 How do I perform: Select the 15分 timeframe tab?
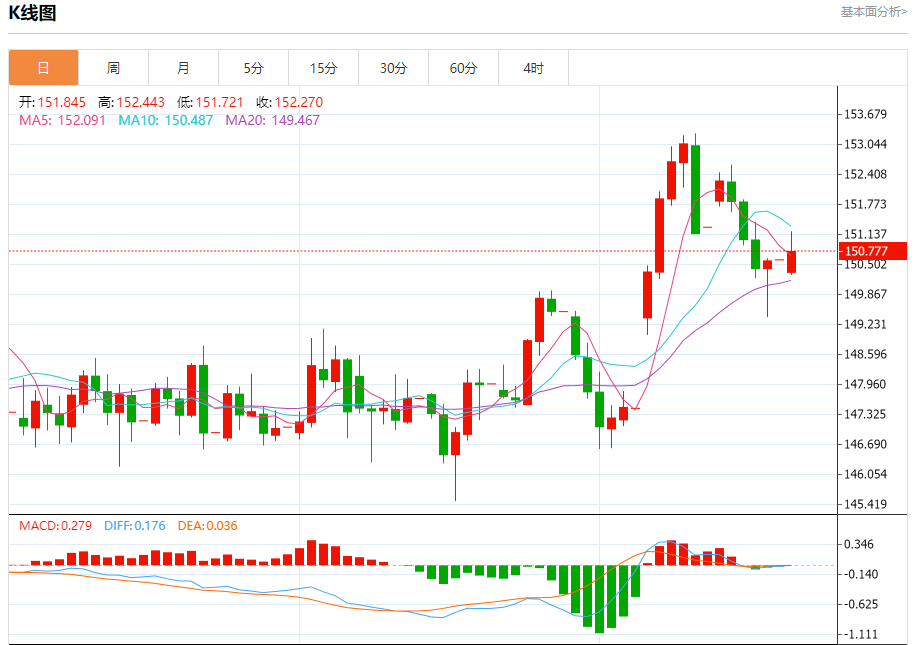point(323,68)
